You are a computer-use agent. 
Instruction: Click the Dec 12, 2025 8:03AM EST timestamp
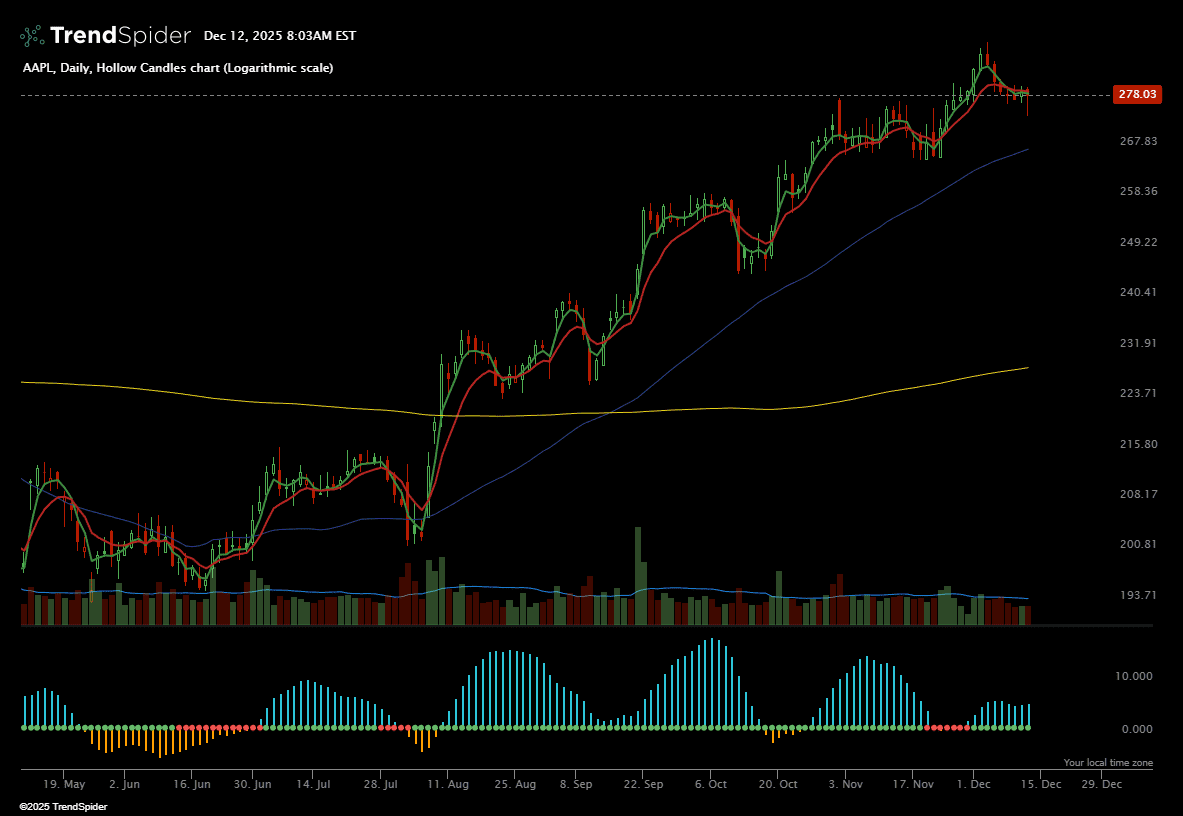pyautogui.click(x=280, y=36)
